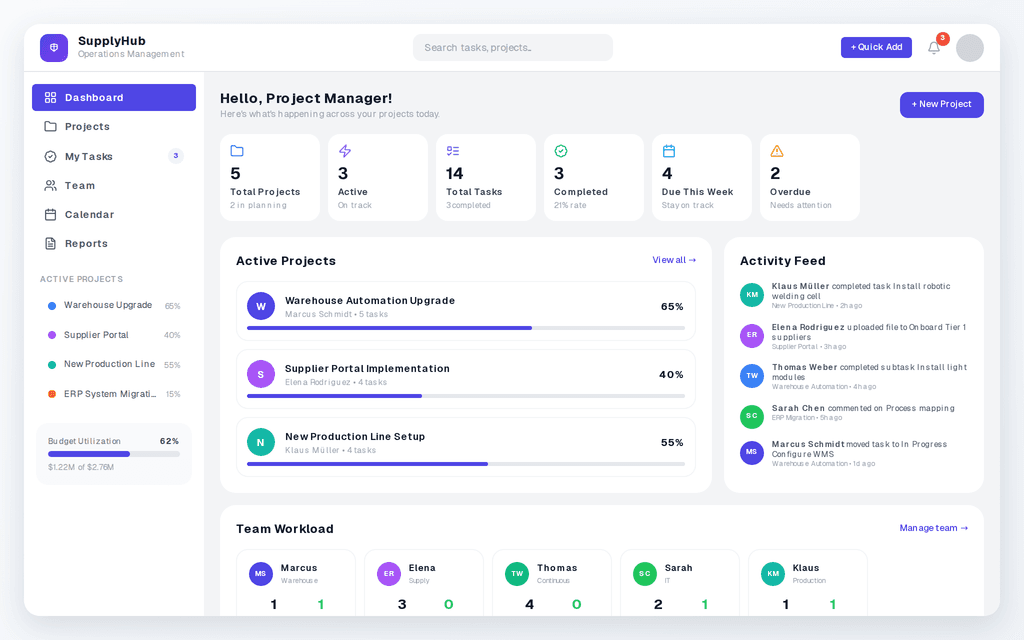Viewport: 1024px width, 640px height.
Task: Open the Reports page
Action: tap(114, 244)
